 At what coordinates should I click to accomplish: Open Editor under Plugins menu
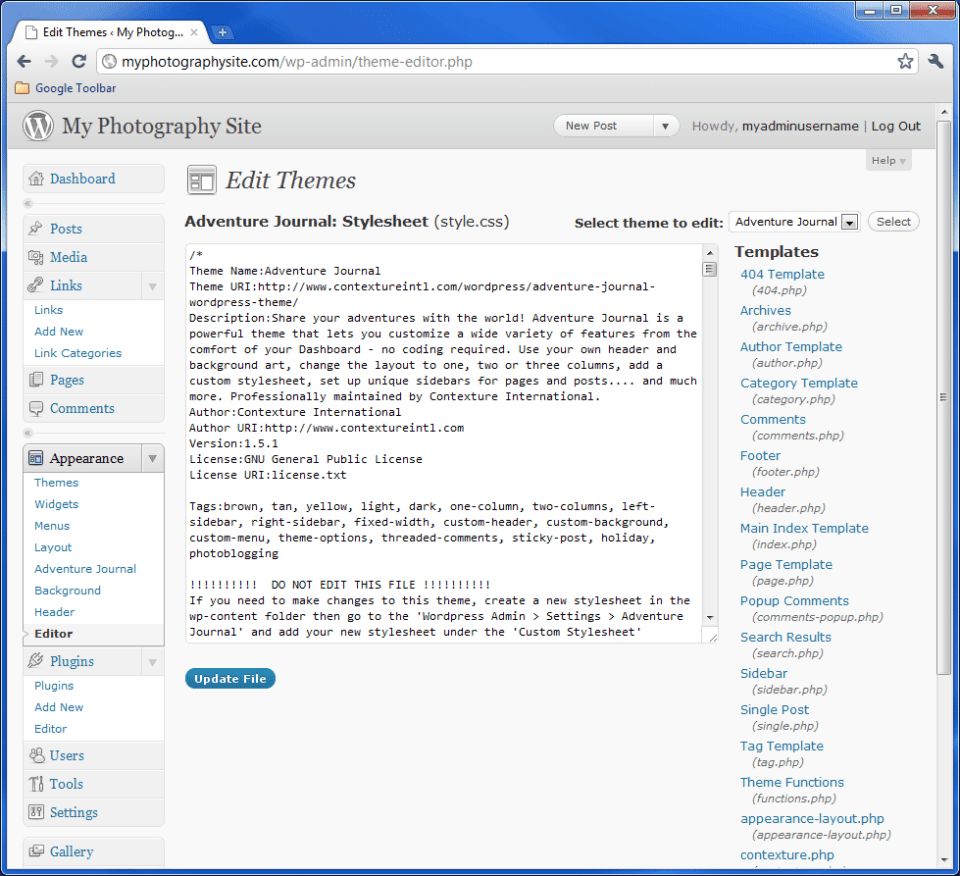pos(51,728)
